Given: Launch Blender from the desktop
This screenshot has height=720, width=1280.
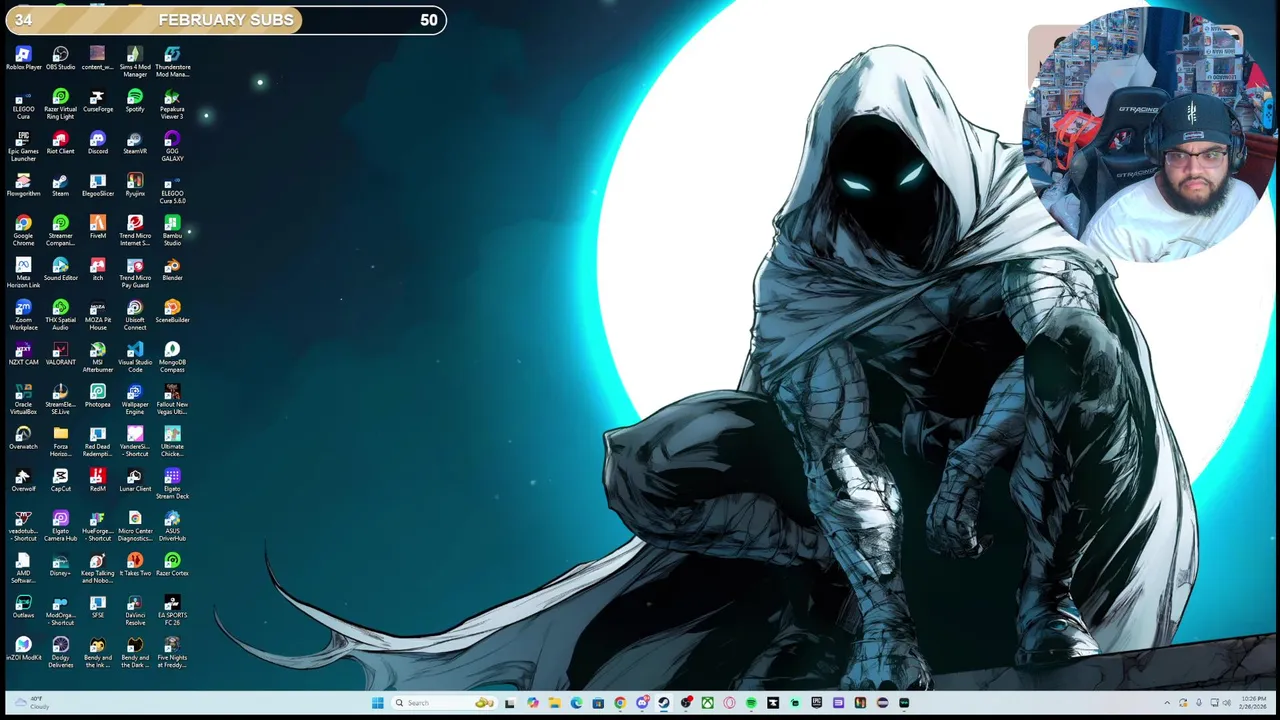Looking at the screenshot, I should [172, 269].
